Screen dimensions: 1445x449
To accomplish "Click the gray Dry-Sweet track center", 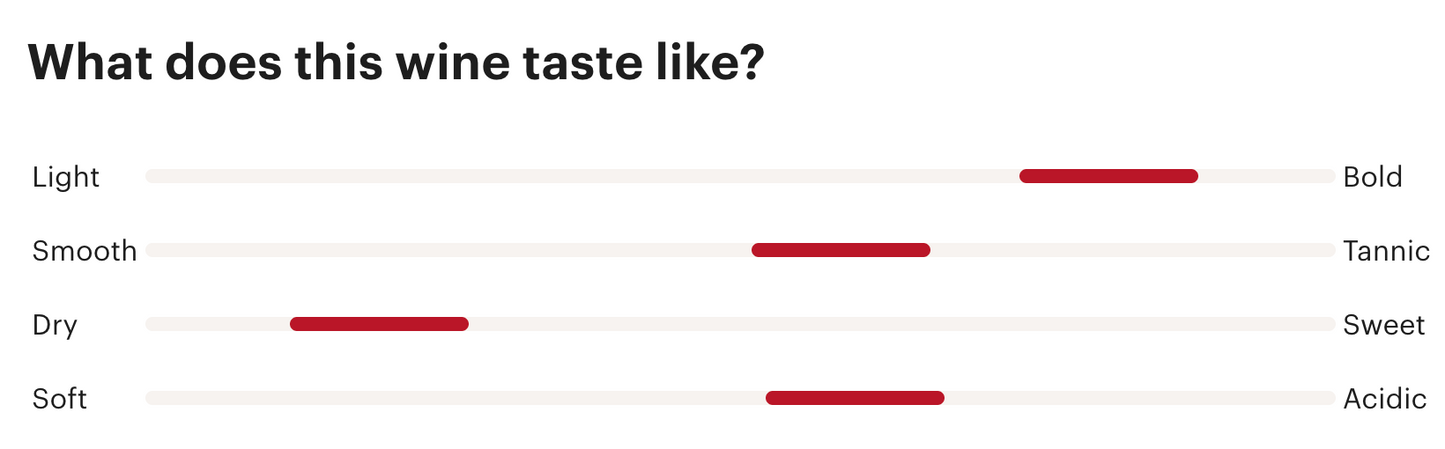I will point(740,324).
